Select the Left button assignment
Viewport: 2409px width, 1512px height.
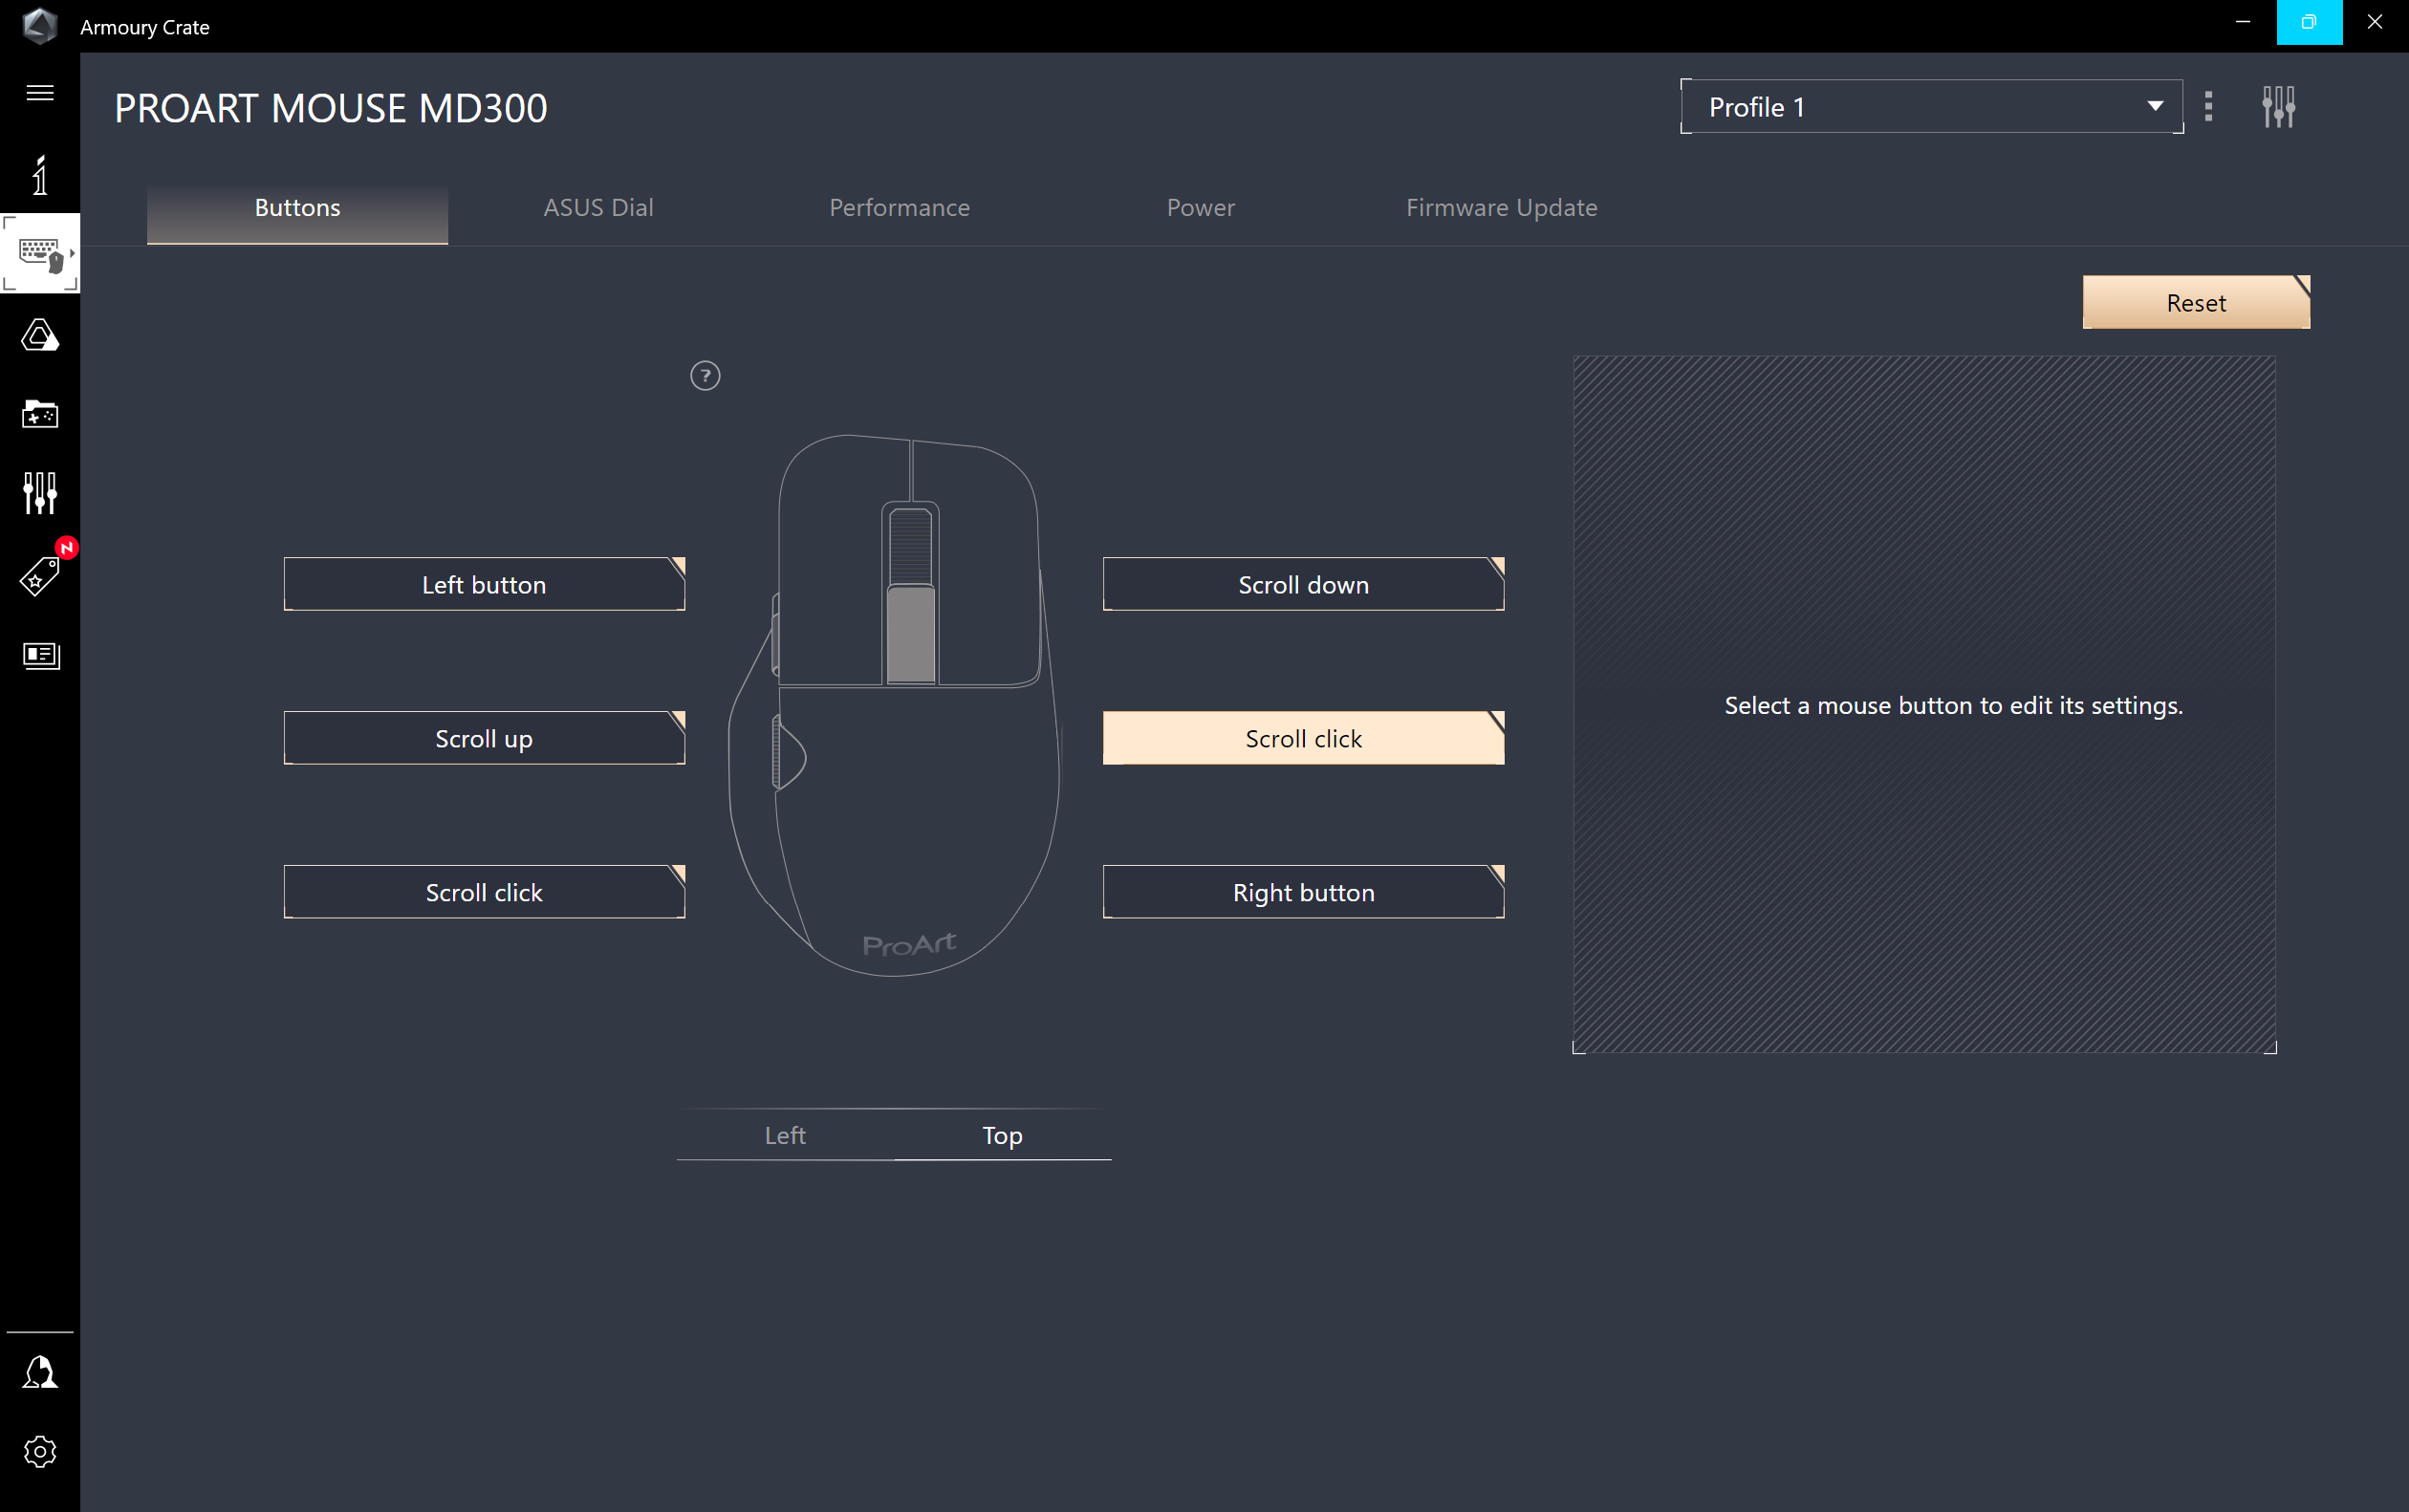click(484, 585)
